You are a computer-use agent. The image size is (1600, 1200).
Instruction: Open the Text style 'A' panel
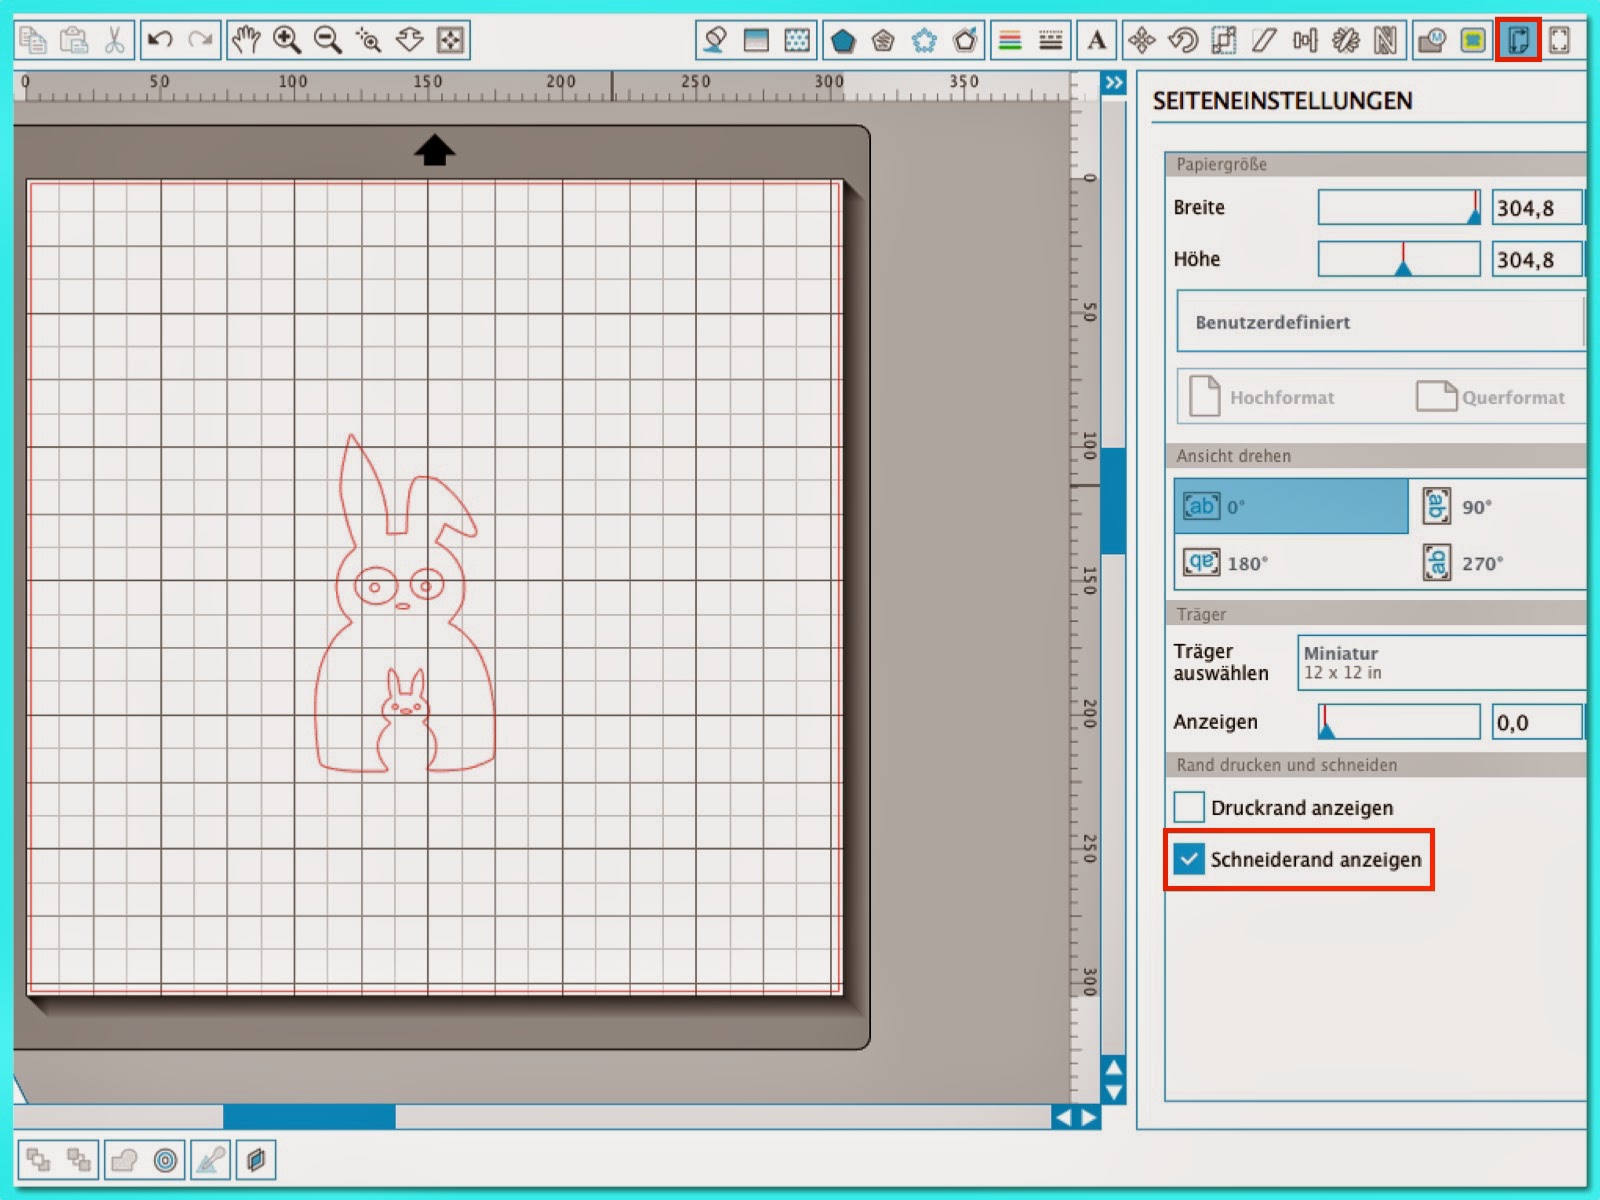coord(1097,40)
